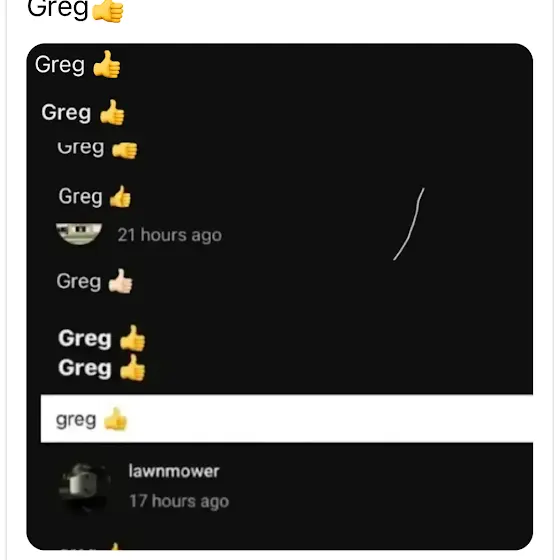Open the cropped avatar beside 21 hours ago
Viewport: 560px width, 560px height.
click(79, 234)
